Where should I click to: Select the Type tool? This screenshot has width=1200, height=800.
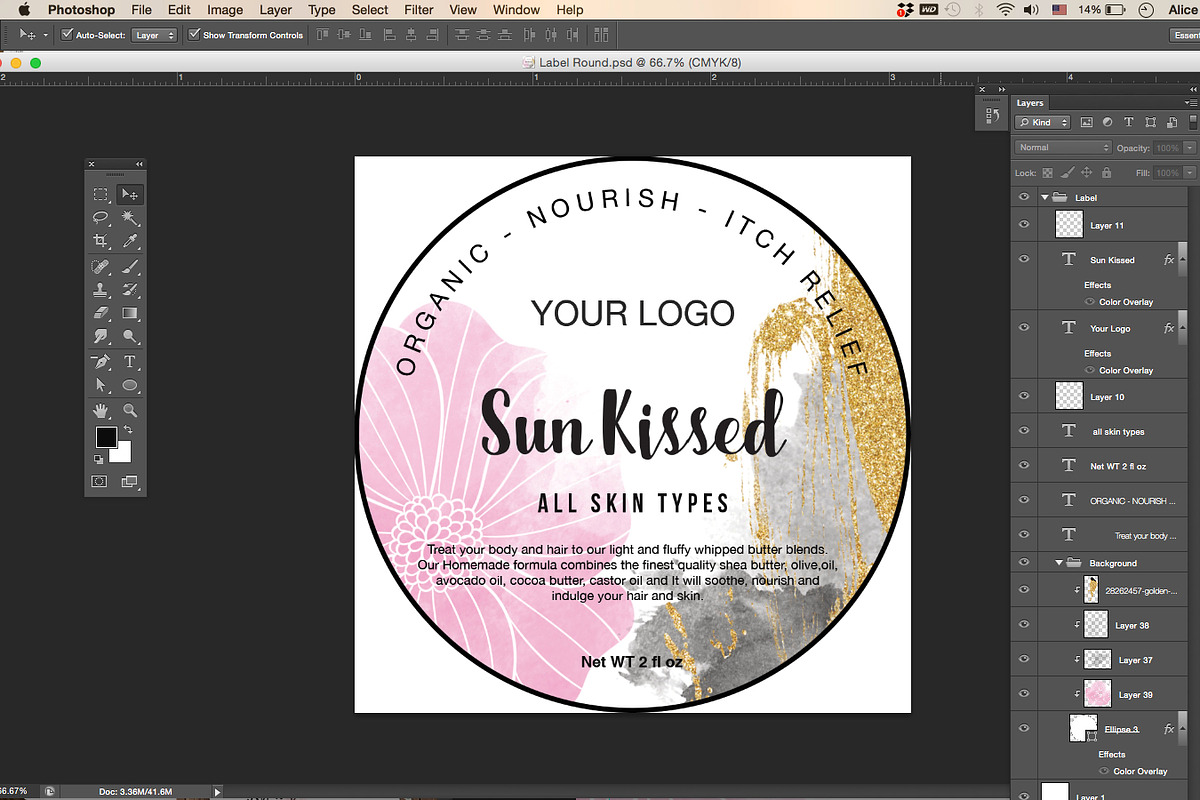click(x=130, y=362)
